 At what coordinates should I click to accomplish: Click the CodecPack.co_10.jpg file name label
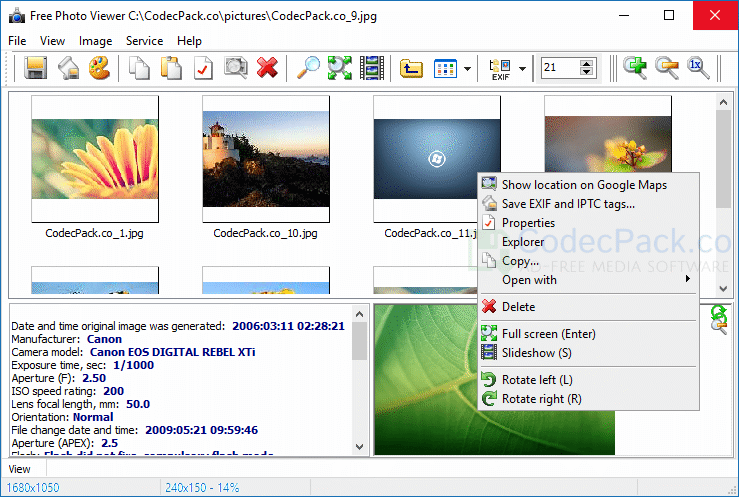[265, 233]
